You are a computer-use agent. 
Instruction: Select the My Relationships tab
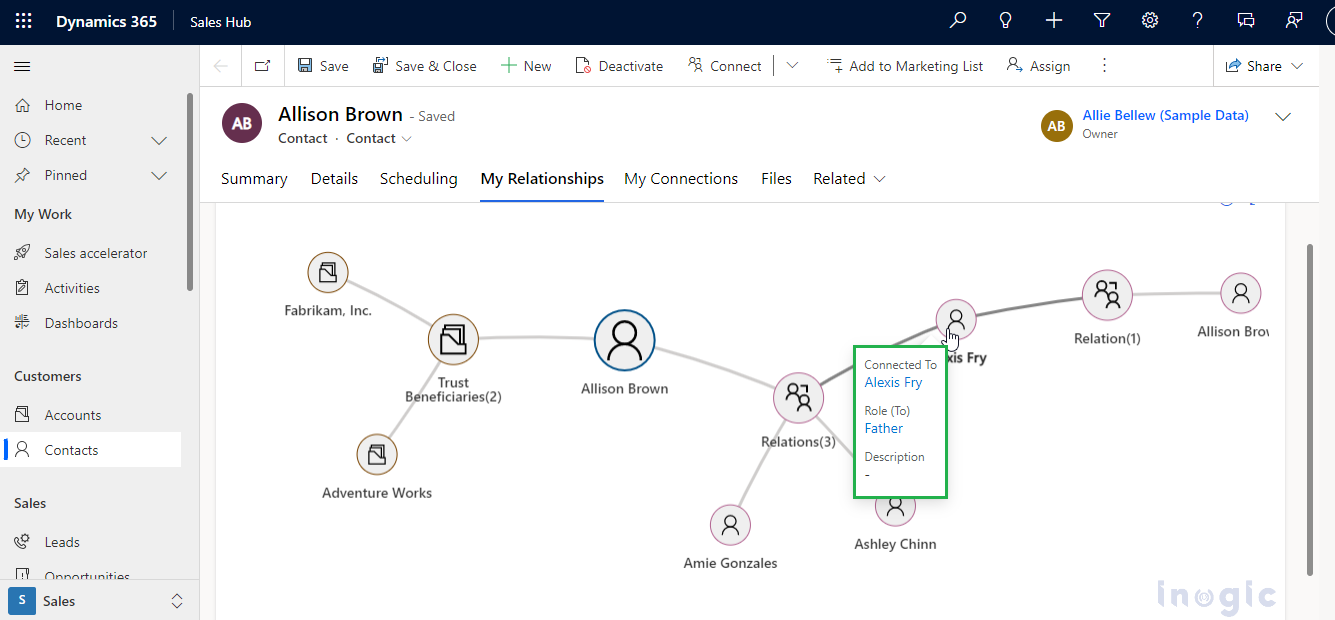542,179
